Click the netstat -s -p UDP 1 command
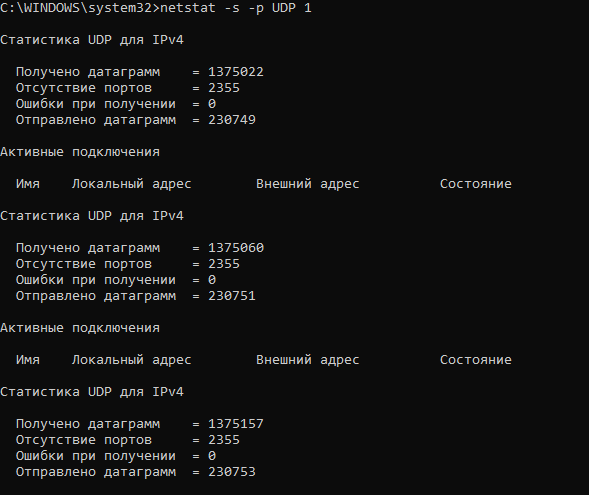 236,8
